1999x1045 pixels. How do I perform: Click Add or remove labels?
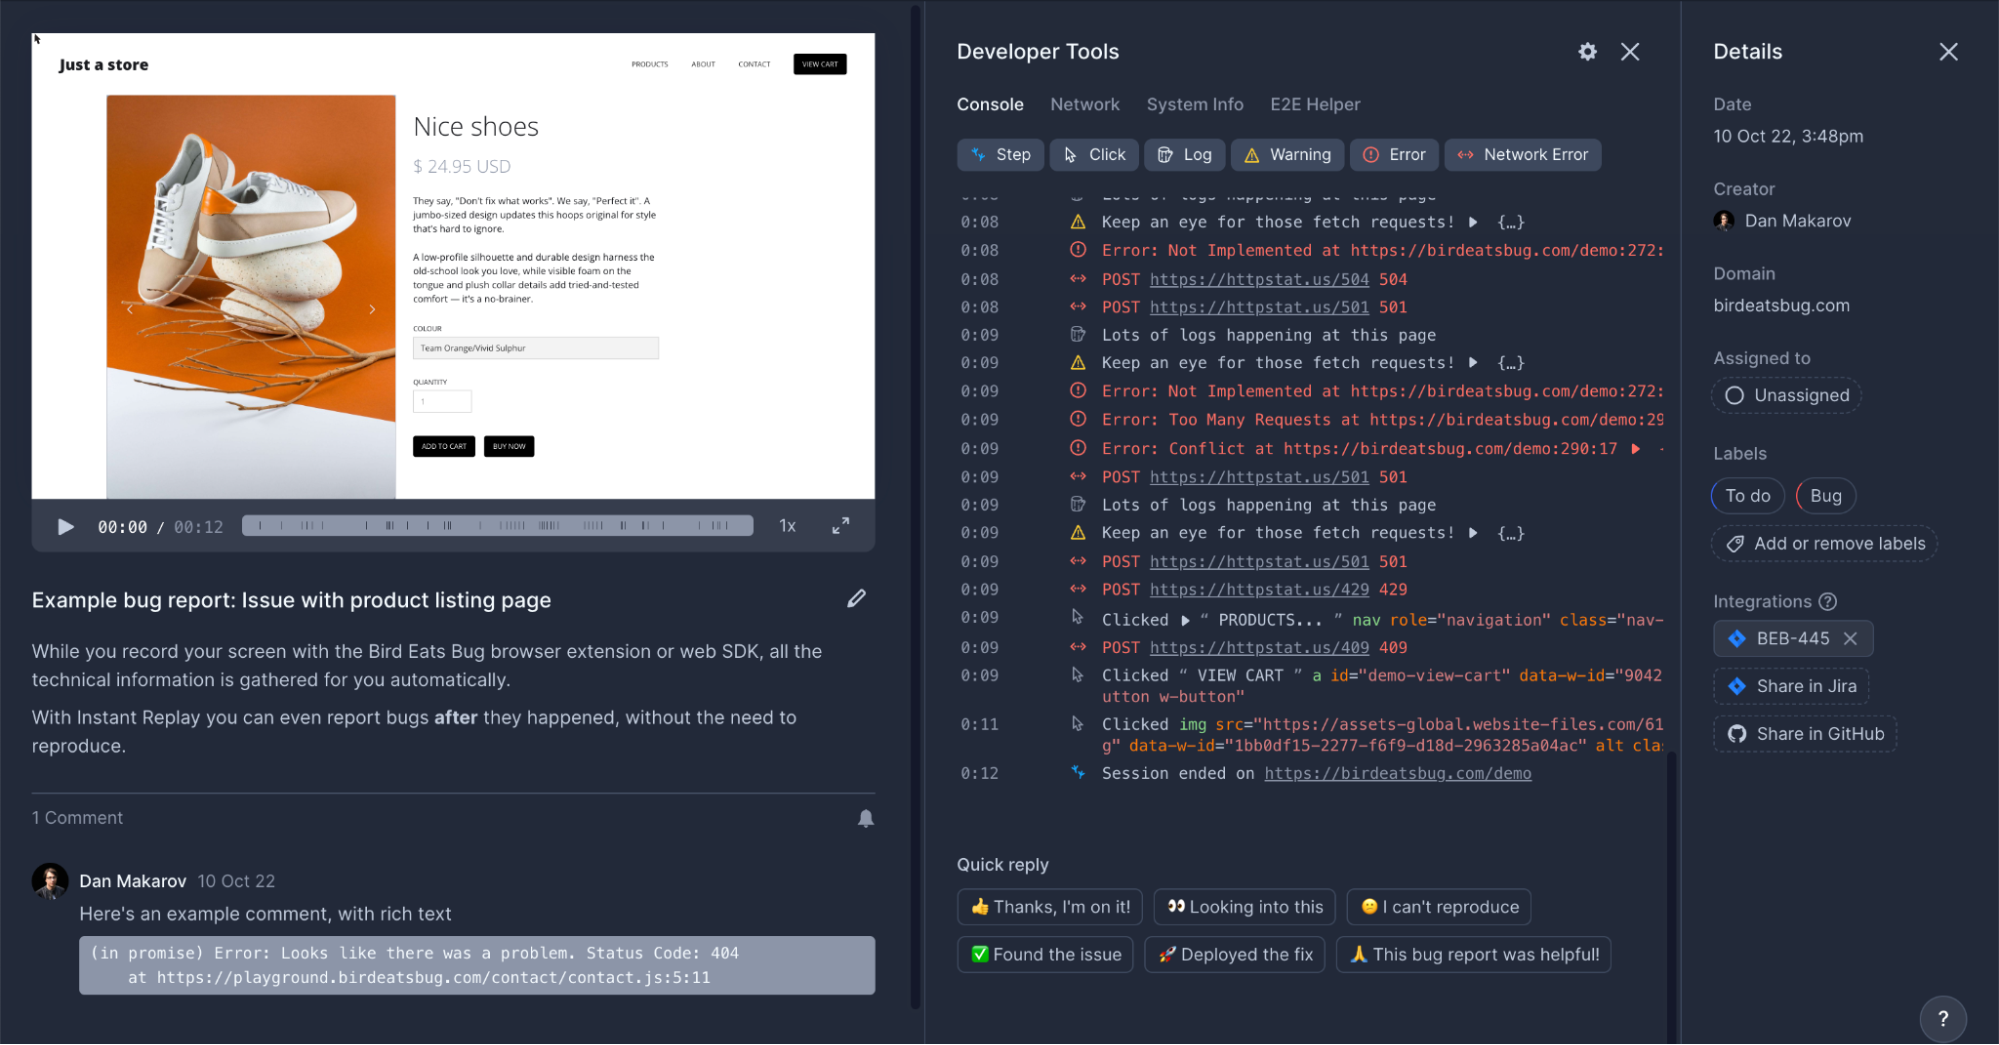[1823, 543]
